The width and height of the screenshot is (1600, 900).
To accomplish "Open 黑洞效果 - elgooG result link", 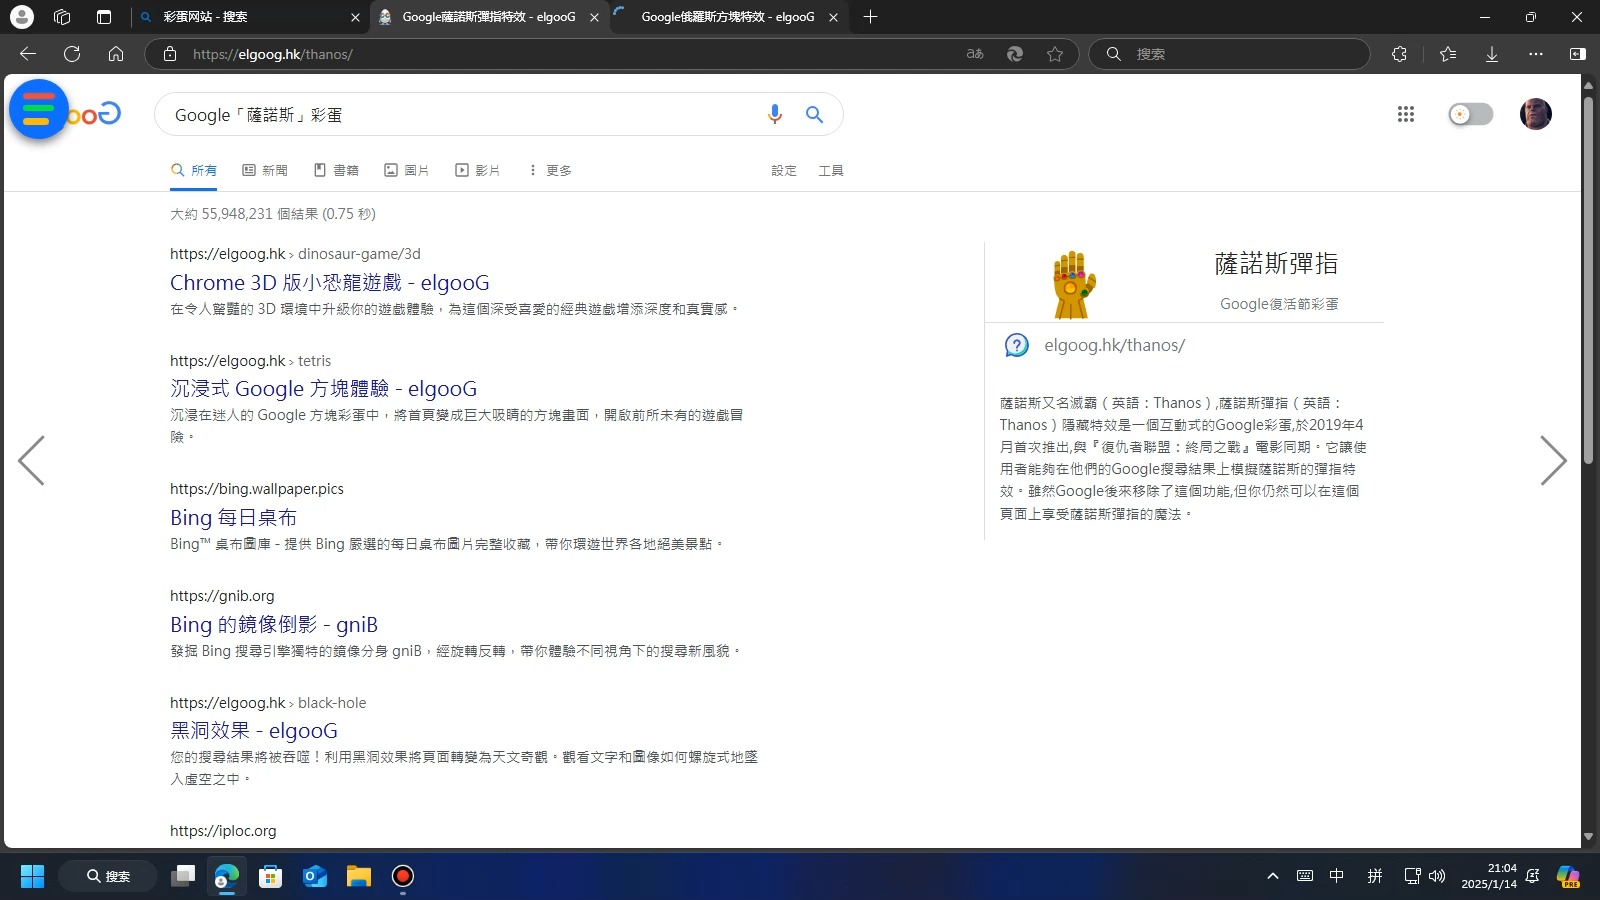I will (x=254, y=731).
